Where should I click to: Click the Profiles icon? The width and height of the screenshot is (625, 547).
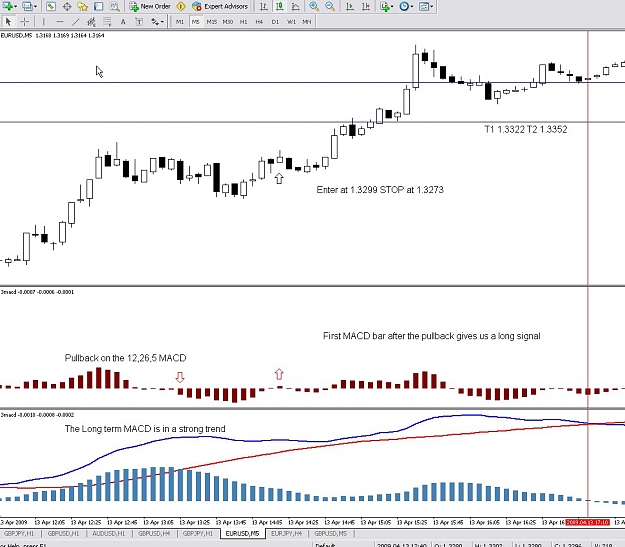point(27,6)
